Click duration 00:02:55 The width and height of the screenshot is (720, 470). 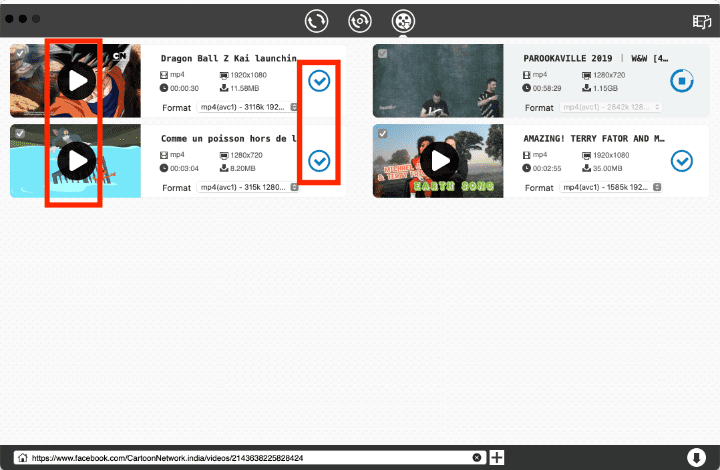click(547, 168)
